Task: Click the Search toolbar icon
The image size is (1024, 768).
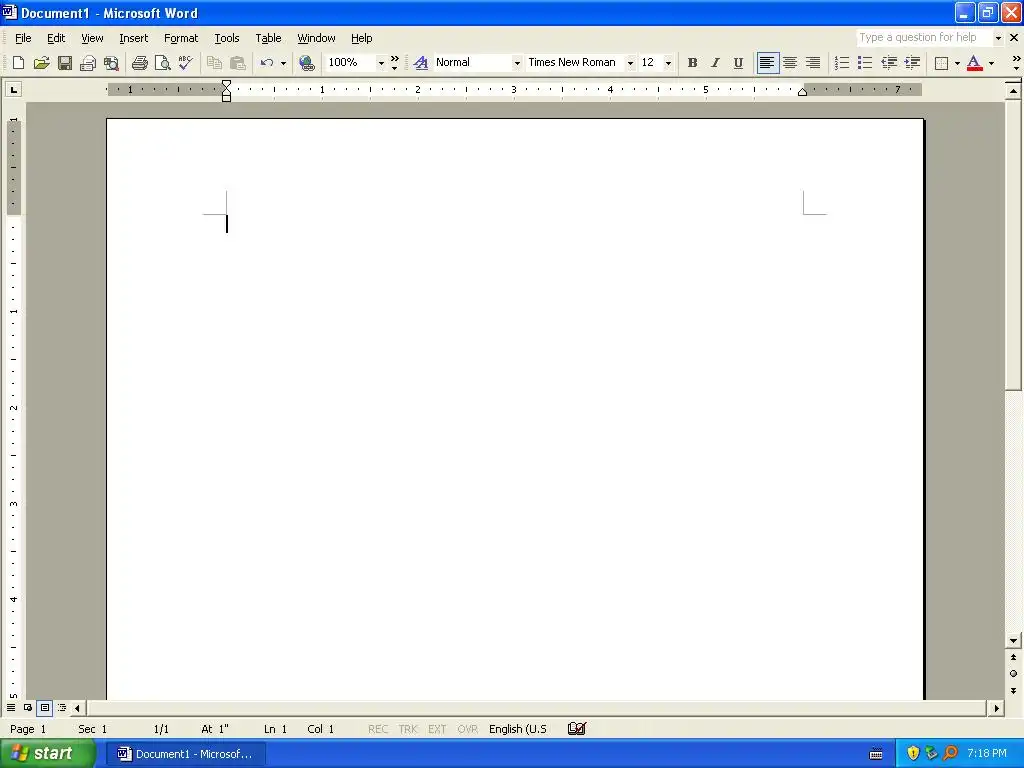Action: 111,63
